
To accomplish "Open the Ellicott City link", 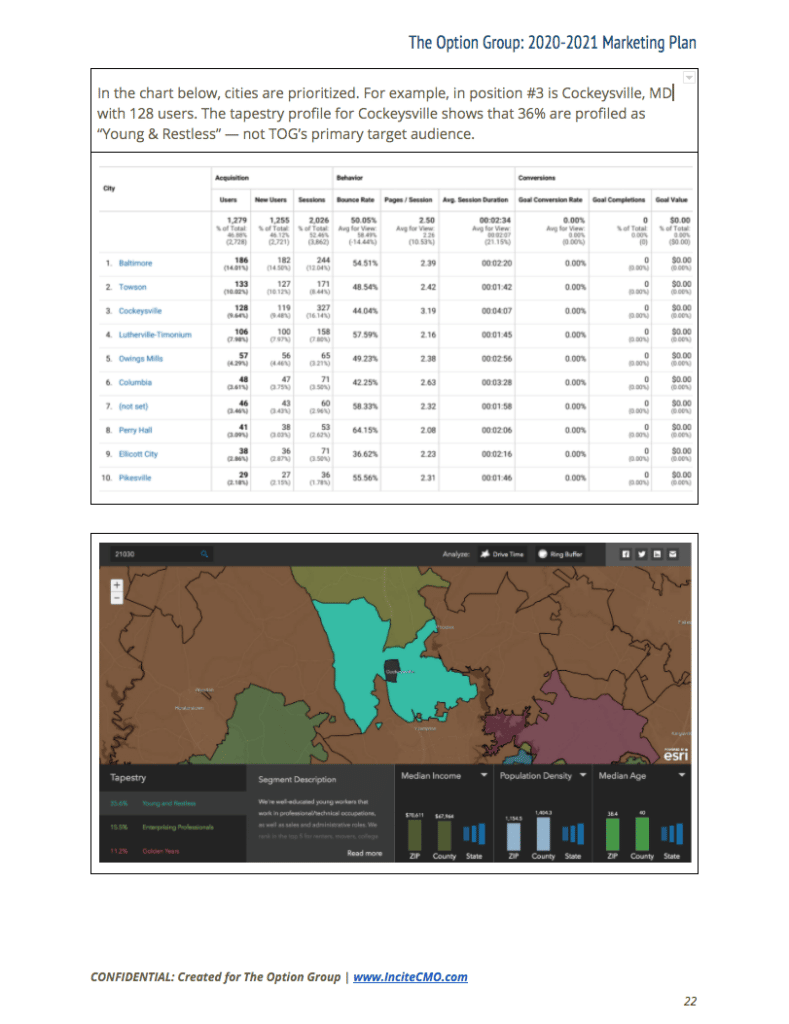I will point(138,454).
